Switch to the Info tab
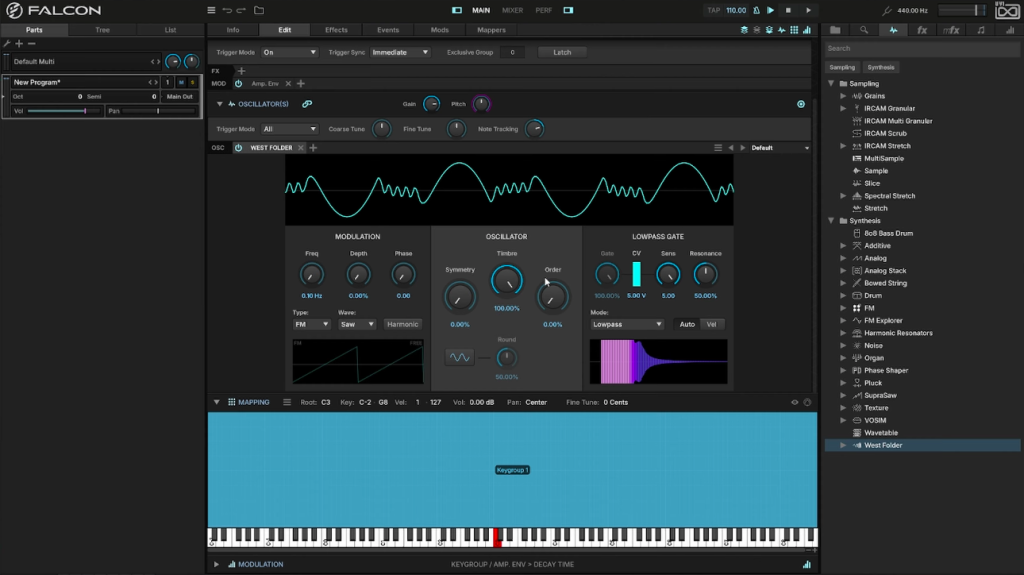The width and height of the screenshot is (1024, 575). [x=232, y=30]
